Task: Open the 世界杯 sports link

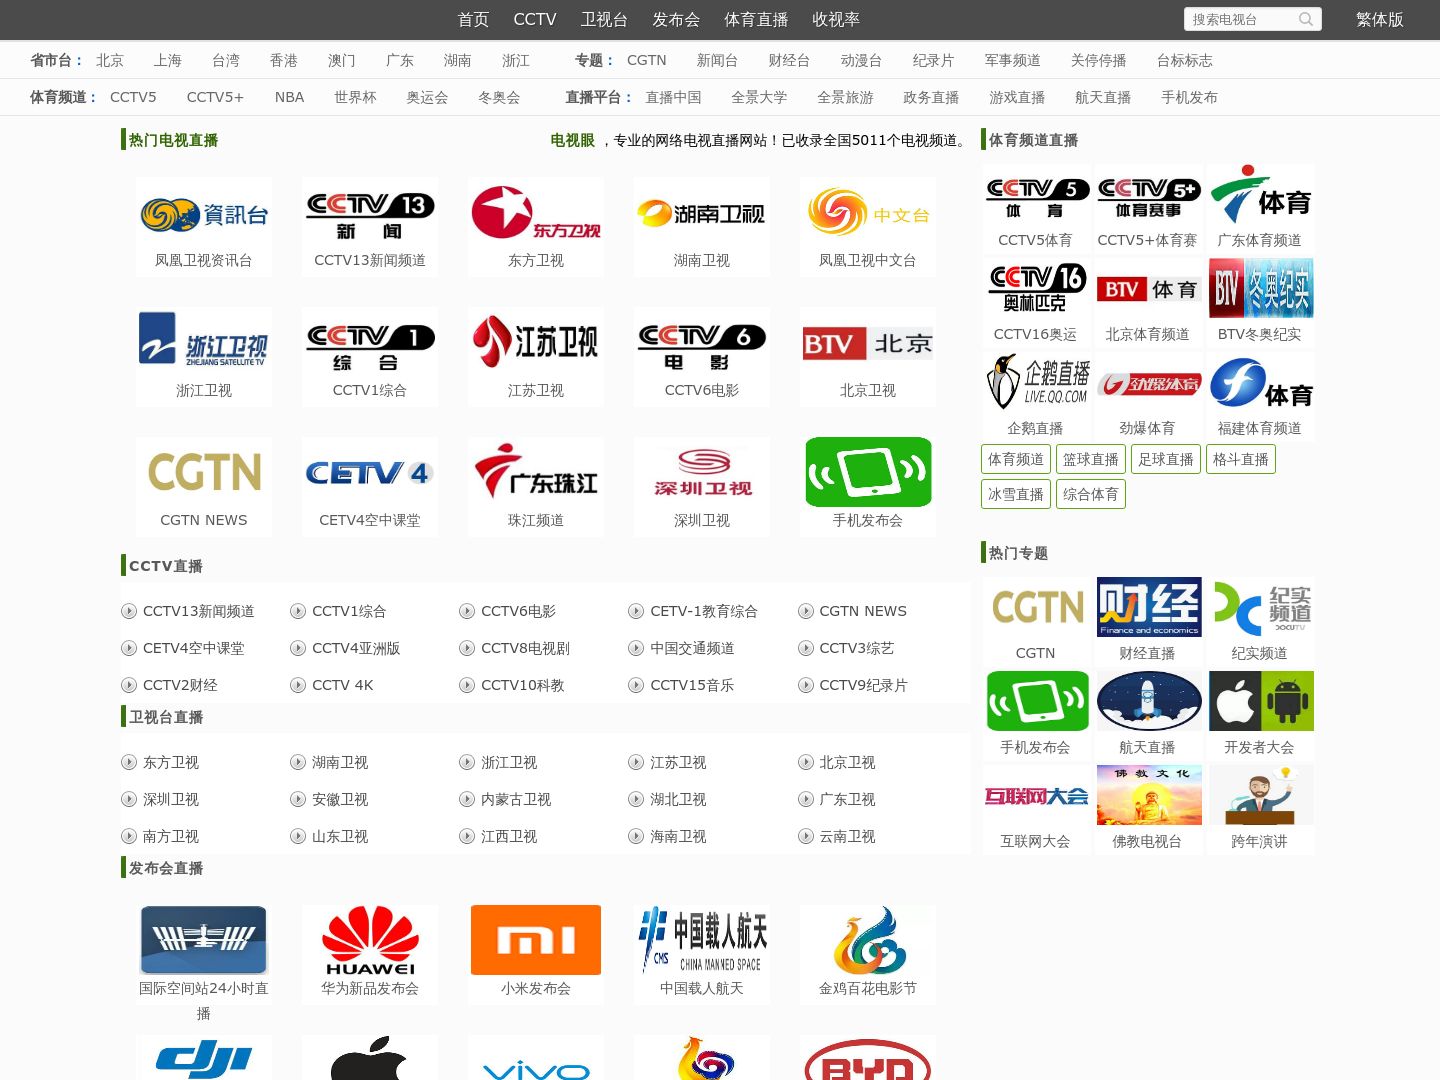Action: (x=355, y=97)
